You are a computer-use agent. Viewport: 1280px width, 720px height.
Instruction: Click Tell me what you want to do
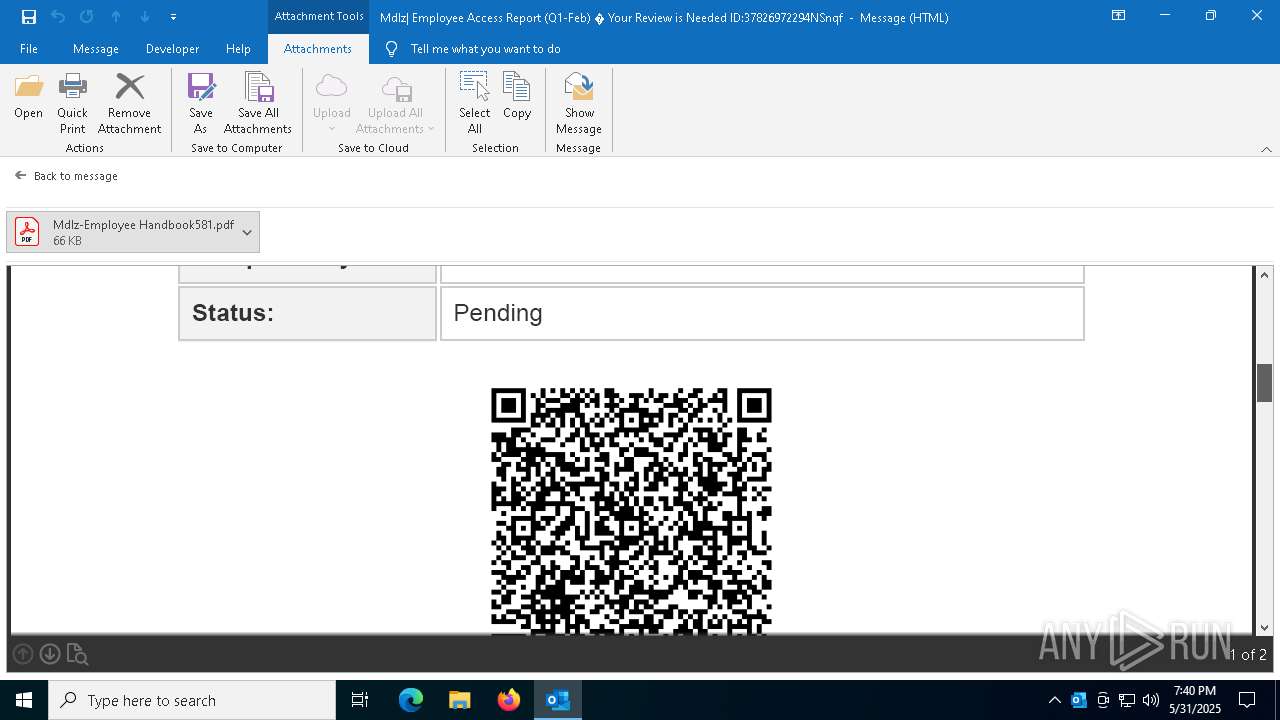[485, 49]
